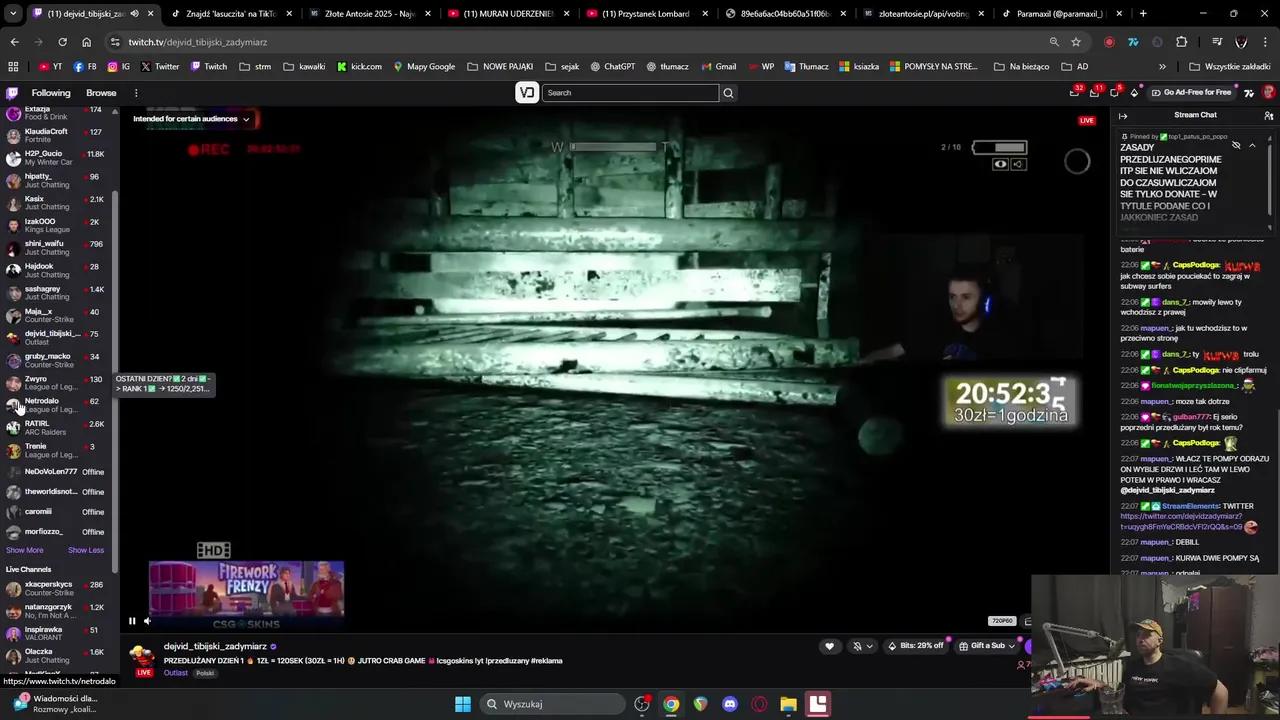This screenshot has width=1280, height=720.
Task: Open the Wszystkie zakładki folder
Action: (x=1230, y=67)
